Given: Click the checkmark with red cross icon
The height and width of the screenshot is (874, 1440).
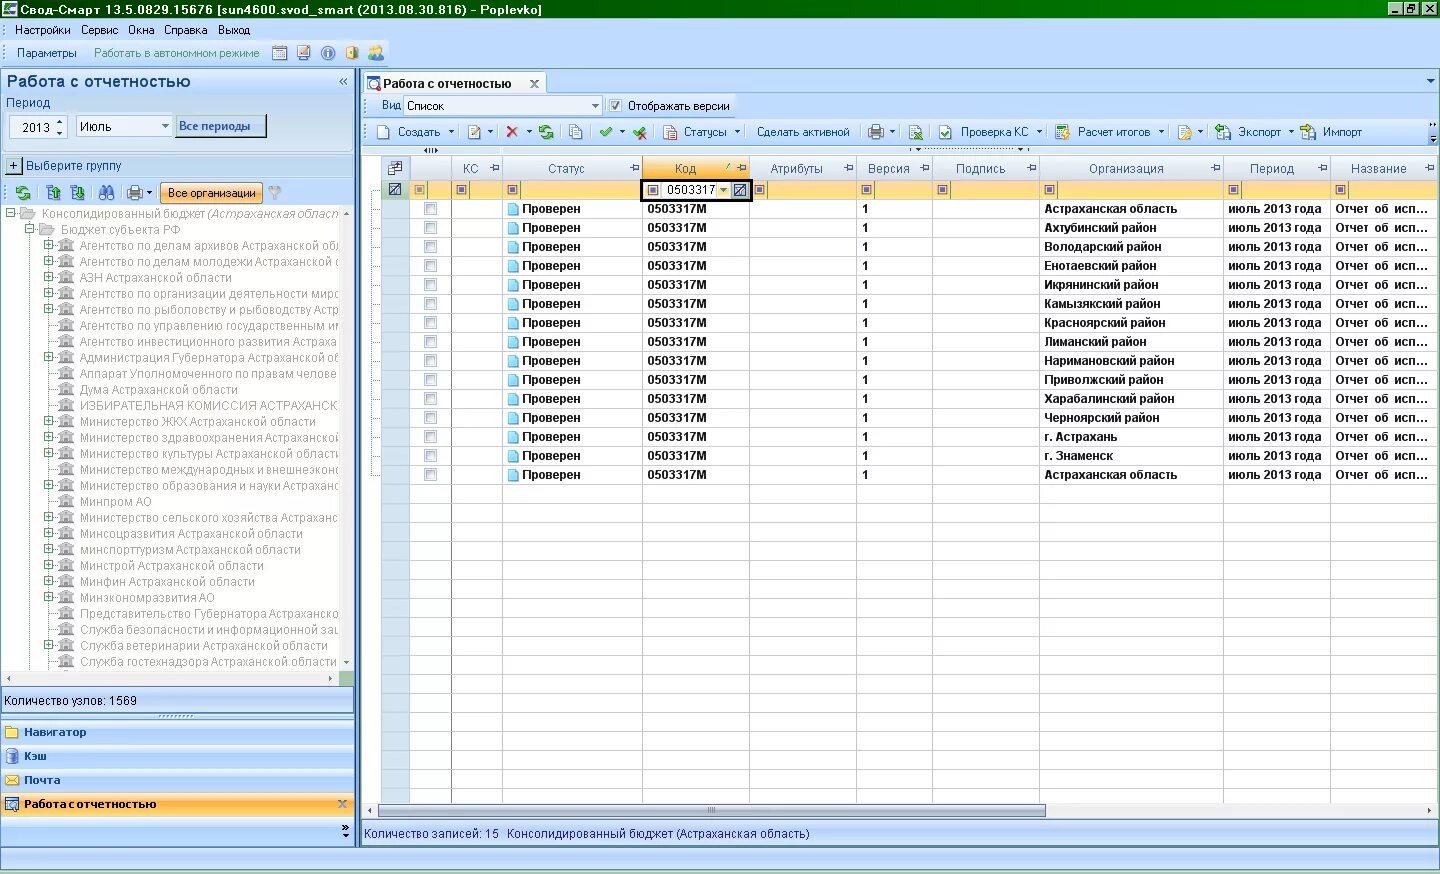Looking at the screenshot, I should 640,132.
